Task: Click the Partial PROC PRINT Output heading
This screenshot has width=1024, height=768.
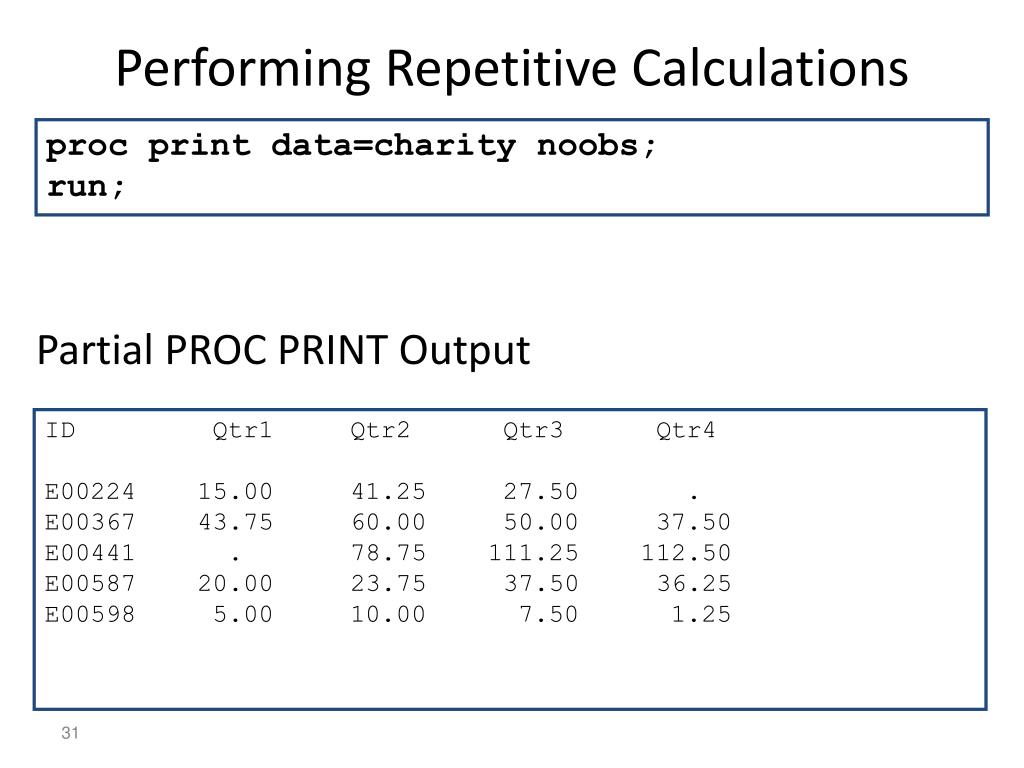Action: (x=283, y=351)
